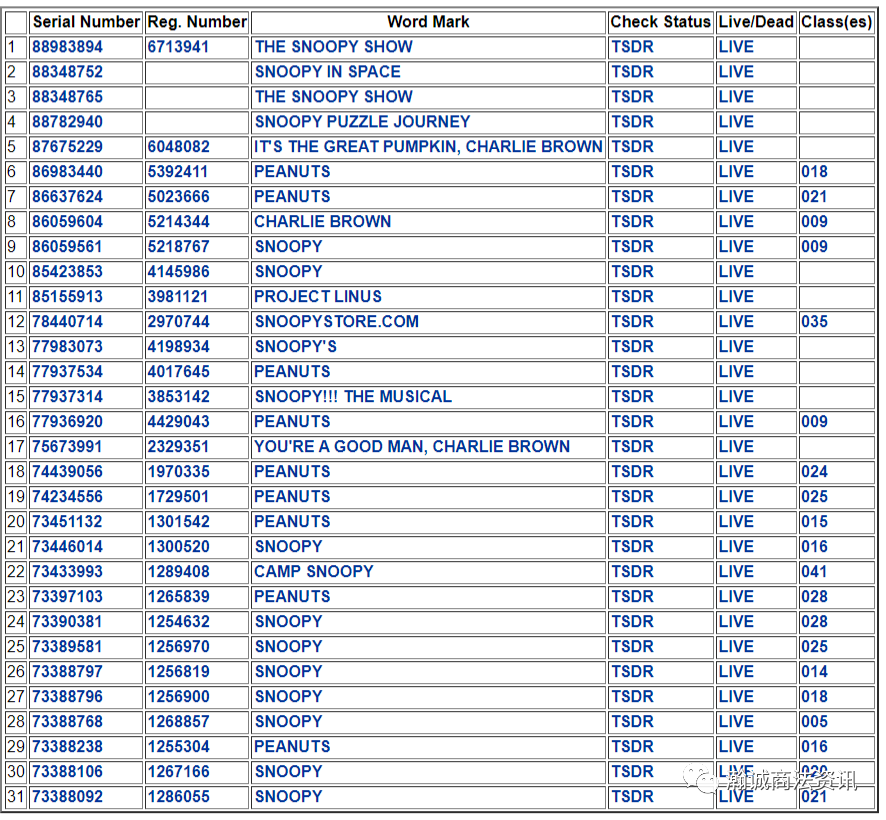The width and height of the screenshot is (886, 820).
Task: Click registration number 5218767
Action: pyautogui.click(x=179, y=247)
